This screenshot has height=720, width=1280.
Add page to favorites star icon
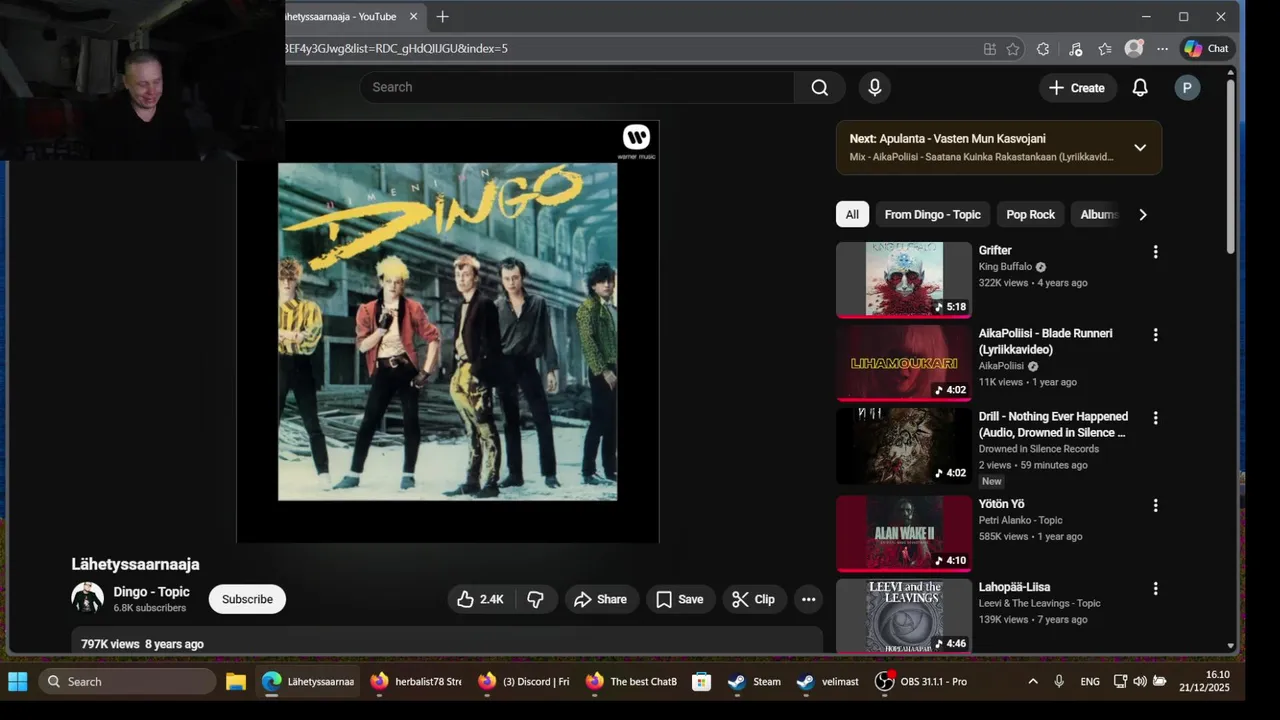(1013, 48)
